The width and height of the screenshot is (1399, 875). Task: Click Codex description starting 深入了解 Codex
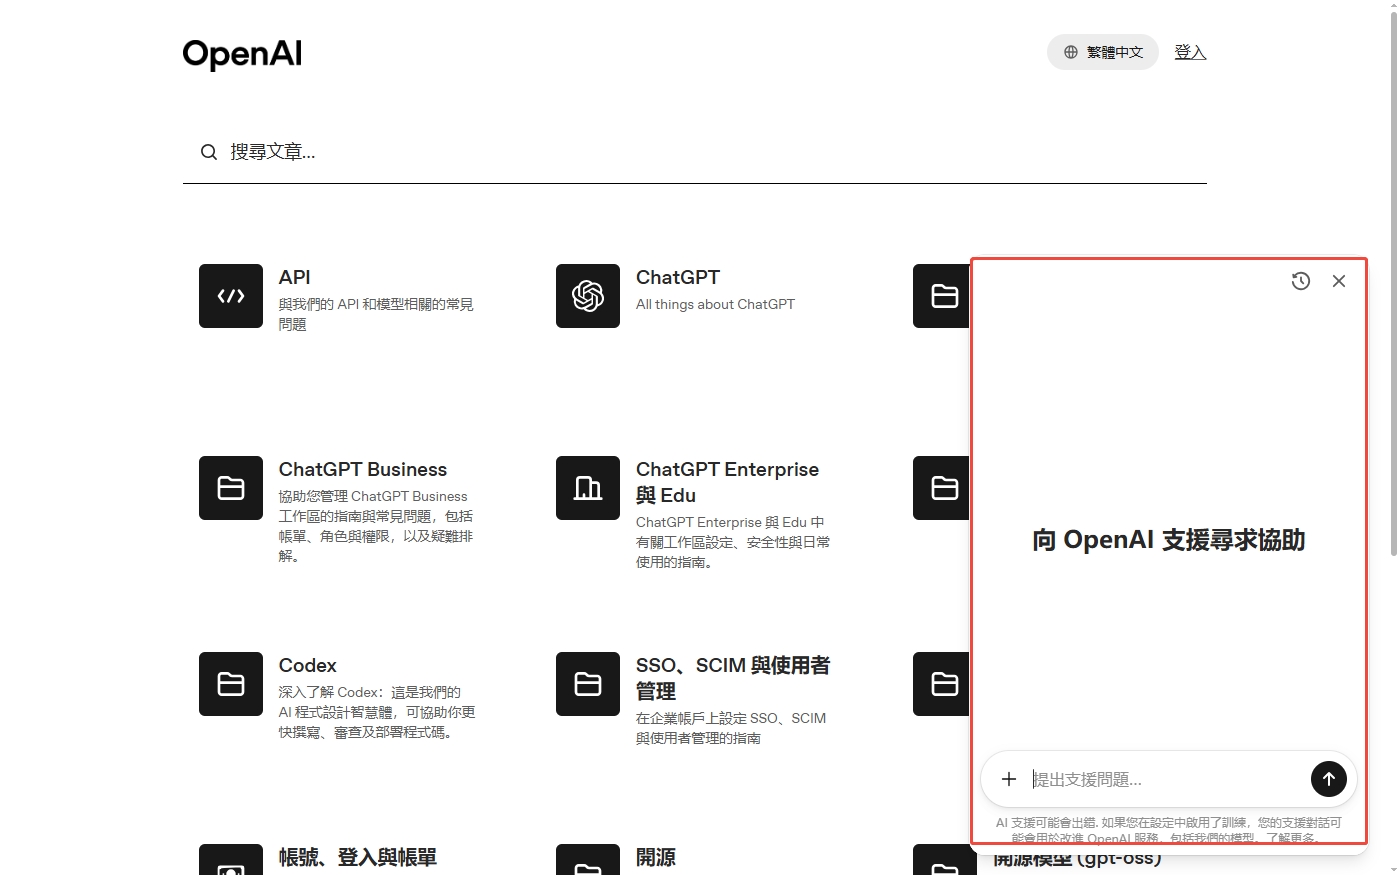(377, 712)
